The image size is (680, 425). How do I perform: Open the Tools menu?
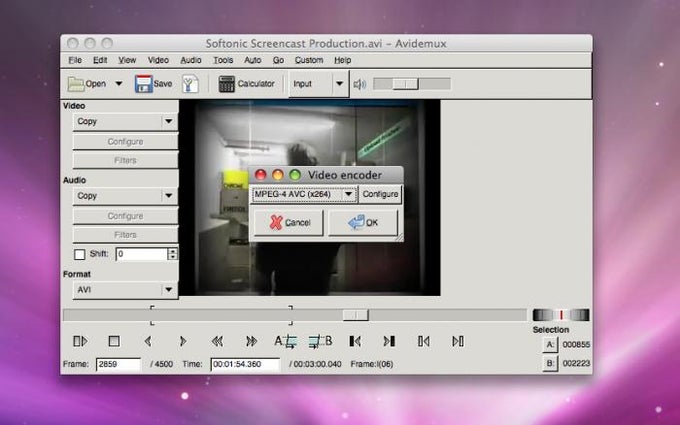tap(223, 60)
